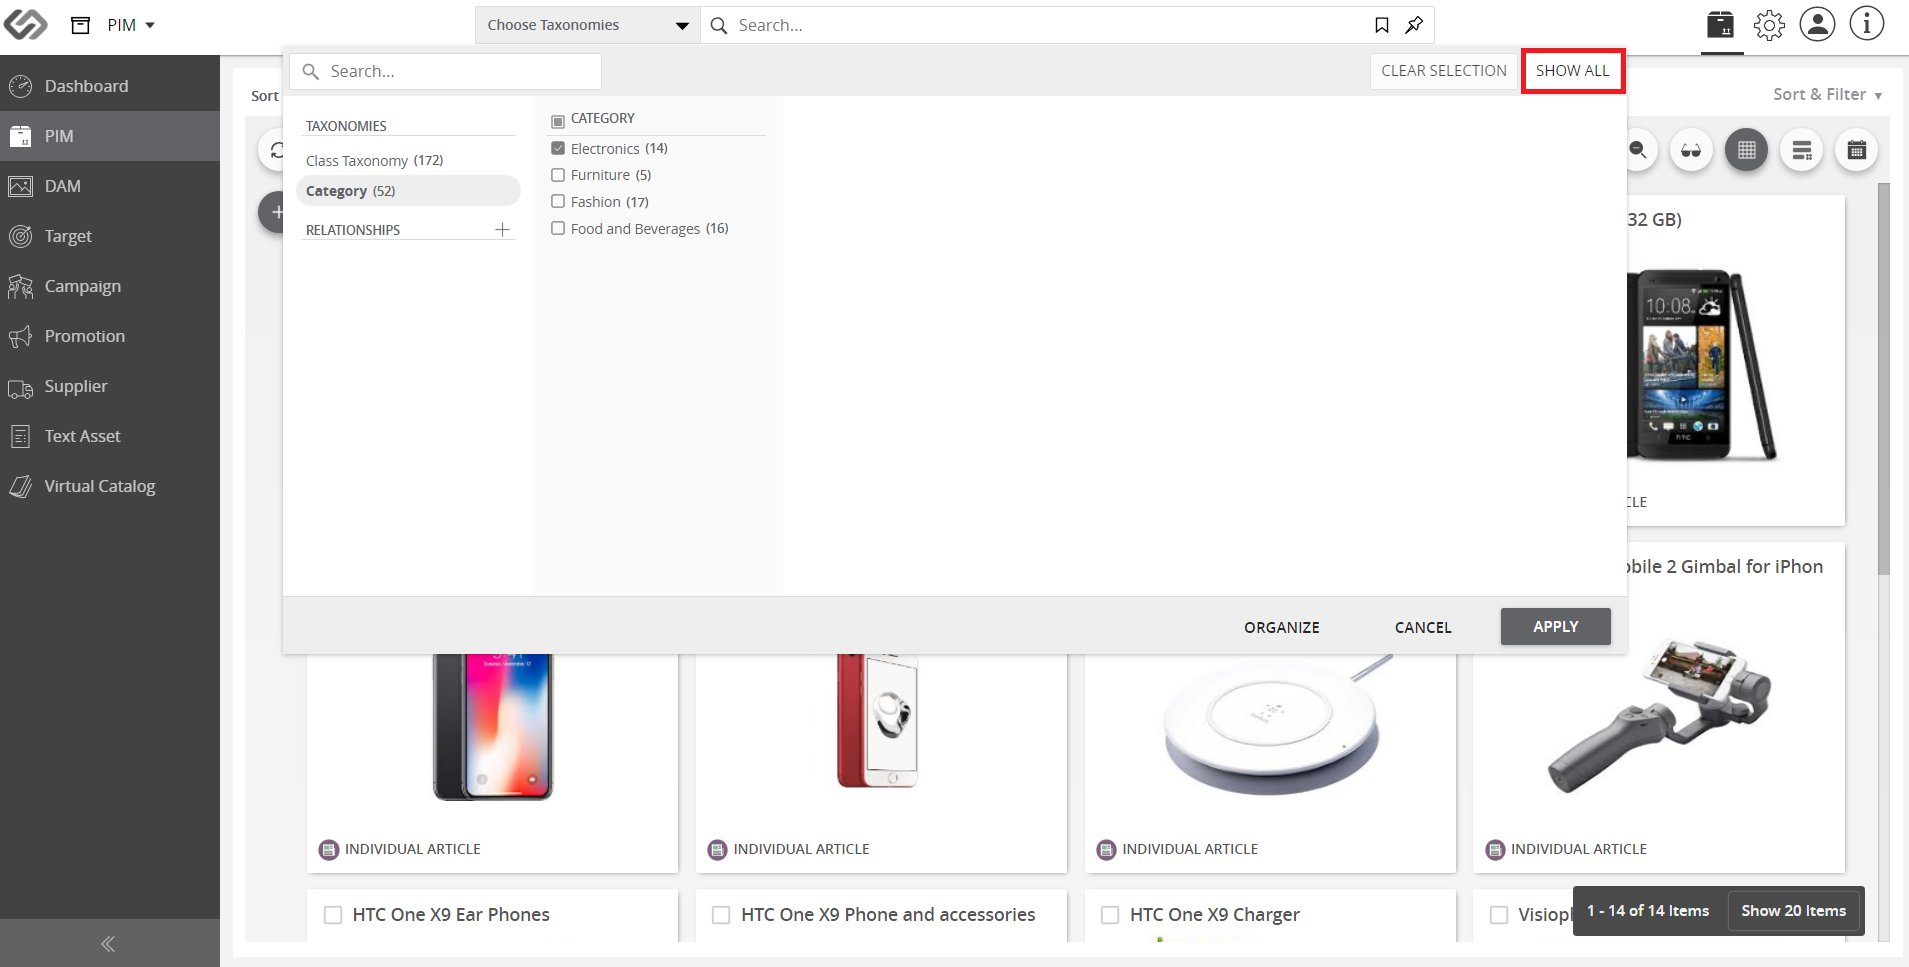The height and width of the screenshot is (967, 1909).
Task: Open Text Asset section
Action: [110, 436]
